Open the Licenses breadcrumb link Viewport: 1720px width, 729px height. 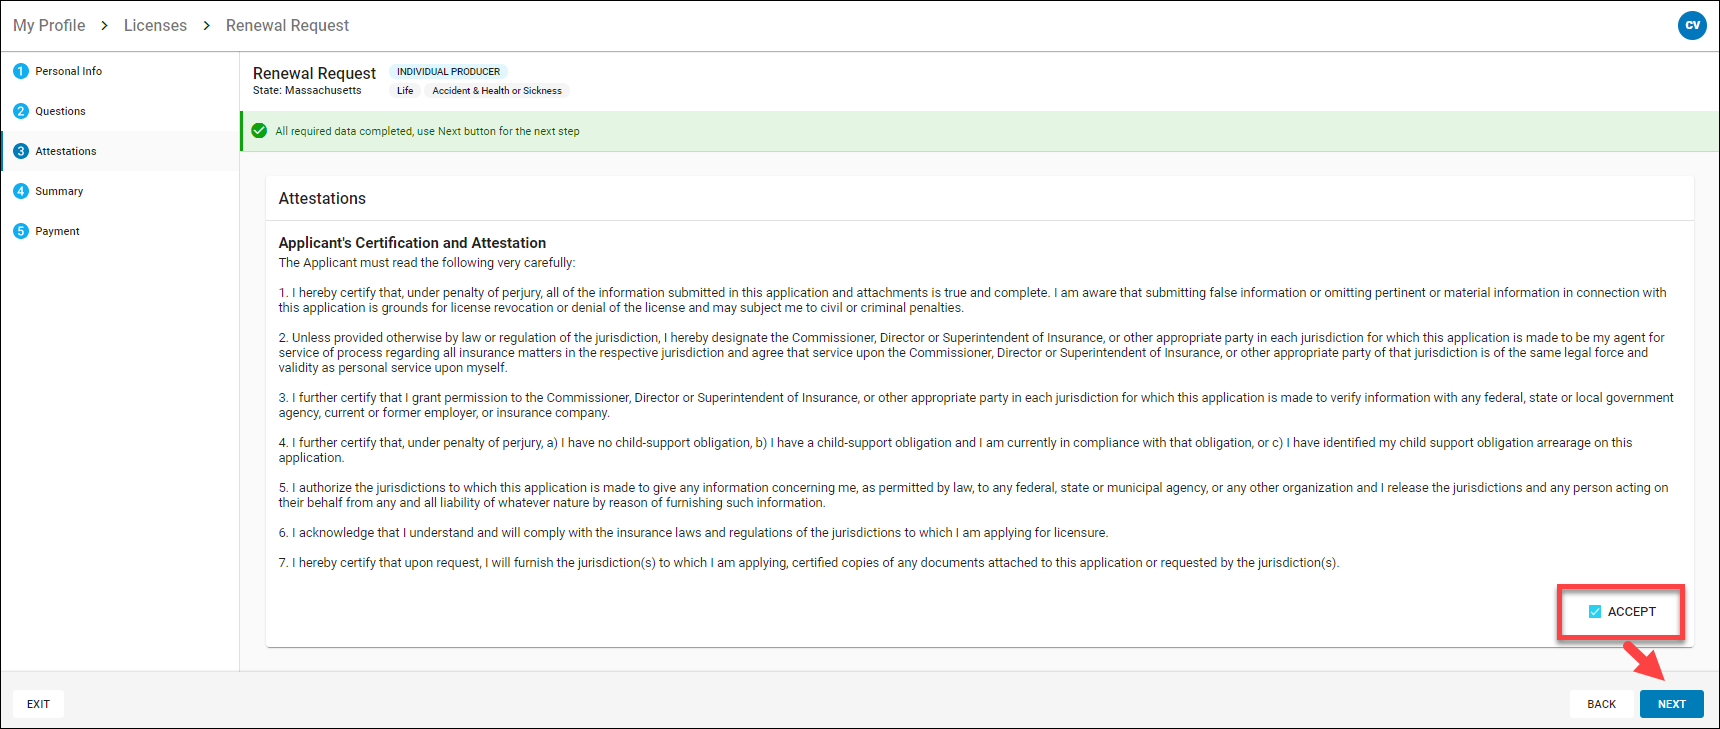[x=155, y=25]
